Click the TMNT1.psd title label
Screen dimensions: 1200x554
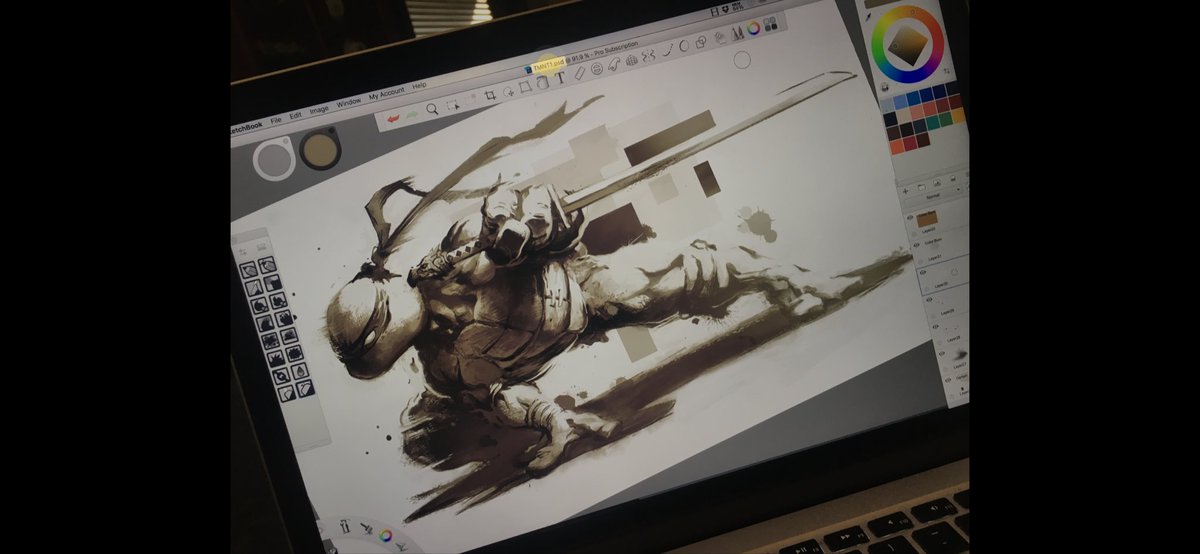(550, 65)
